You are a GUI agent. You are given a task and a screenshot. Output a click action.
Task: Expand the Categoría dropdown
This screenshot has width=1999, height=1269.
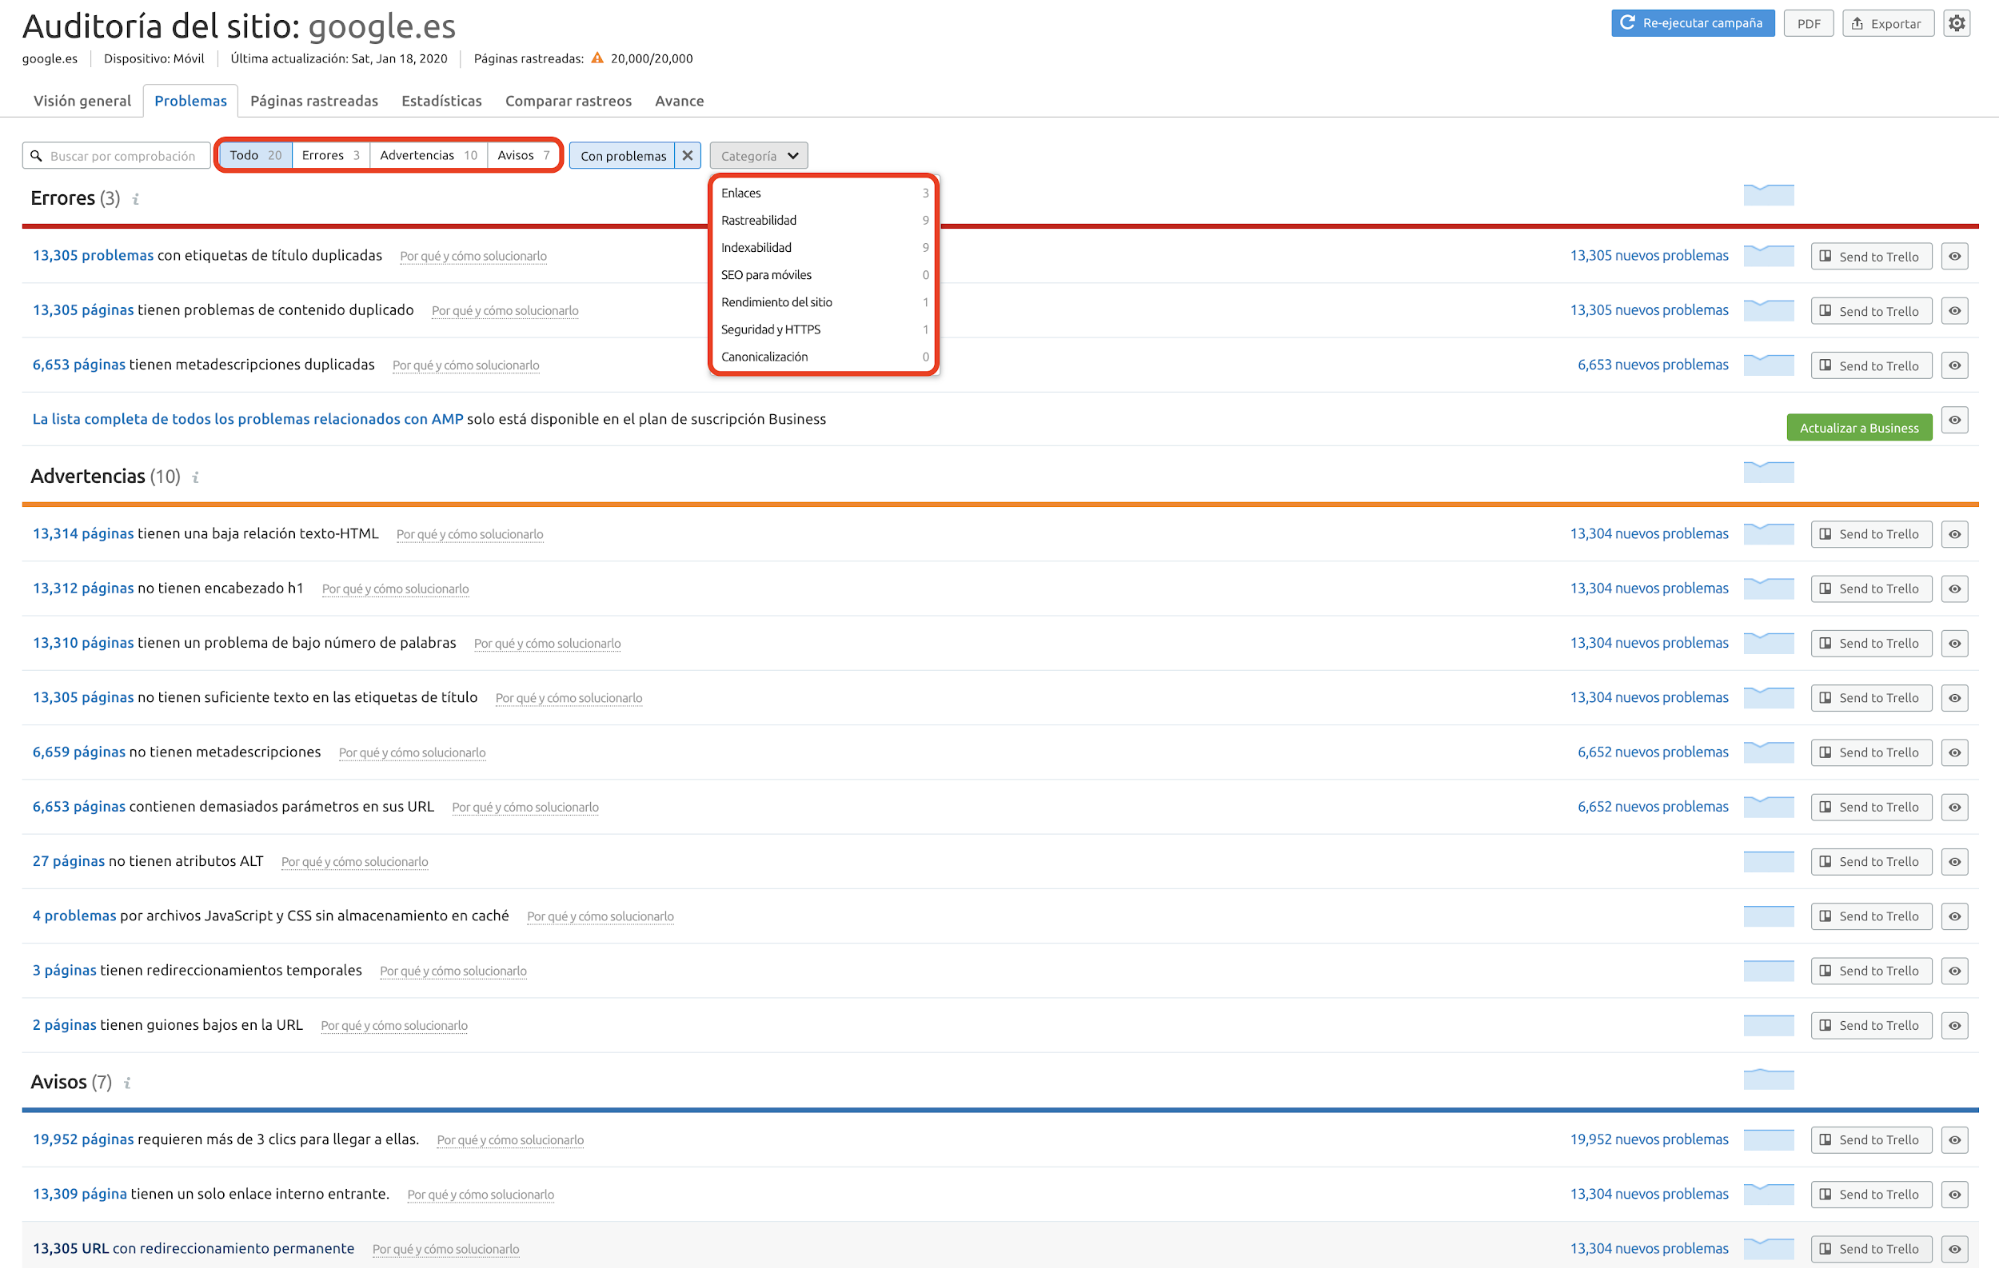click(x=758, y=155)
